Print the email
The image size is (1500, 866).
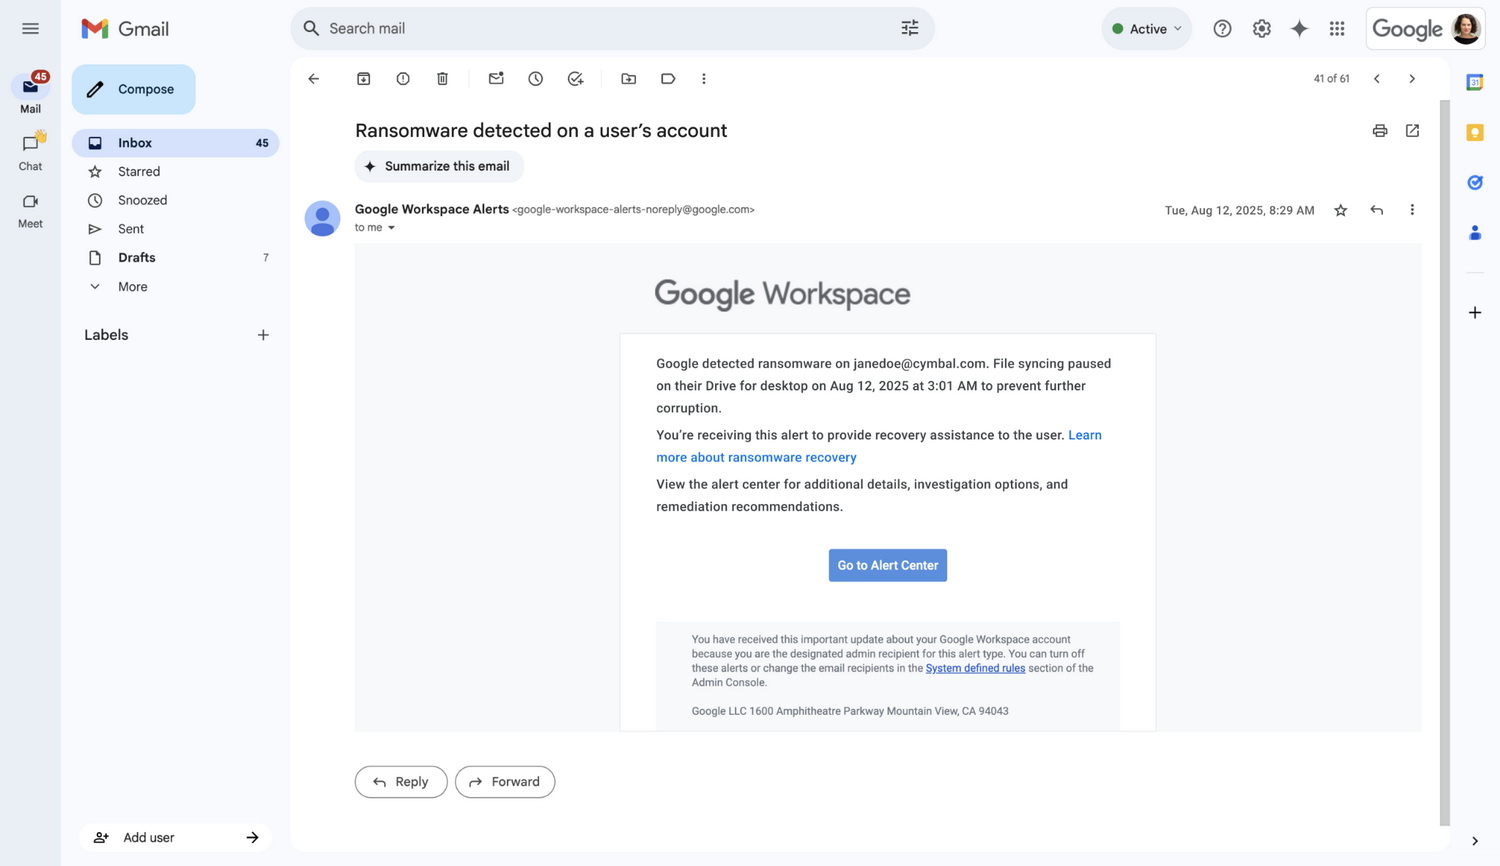coord(1379,130)
